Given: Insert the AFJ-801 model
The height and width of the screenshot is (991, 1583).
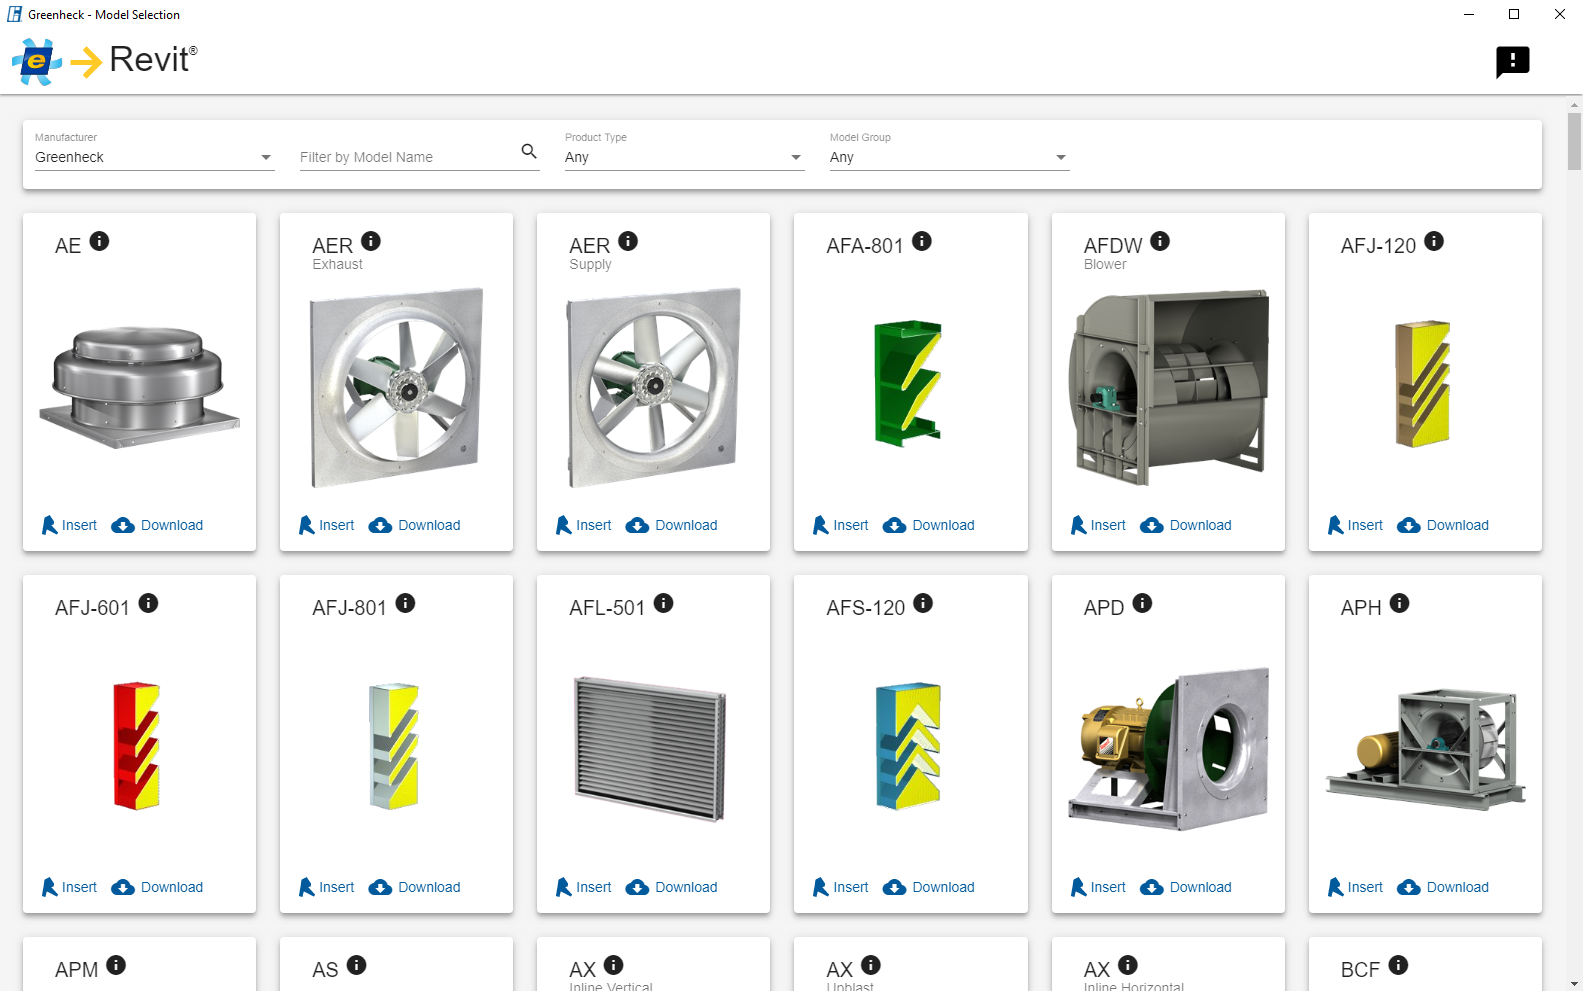Looking at the screenshot, I should pyautogui.click(x=326, y=887).
